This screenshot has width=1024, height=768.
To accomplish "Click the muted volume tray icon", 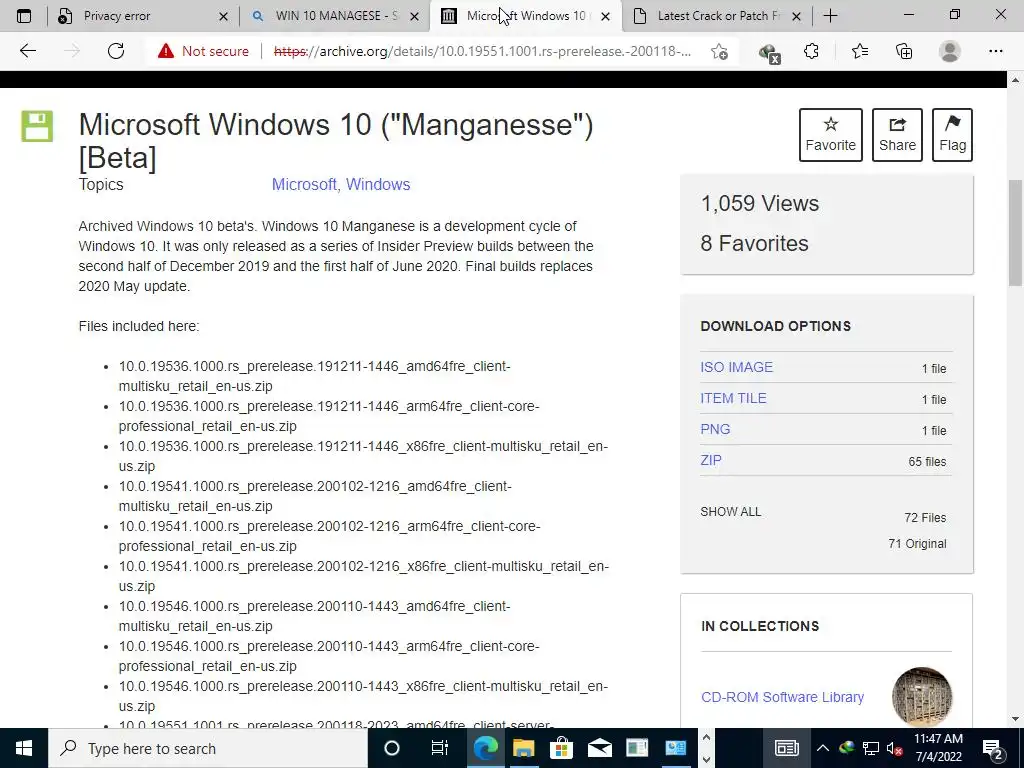I will (x=895, y=748).
